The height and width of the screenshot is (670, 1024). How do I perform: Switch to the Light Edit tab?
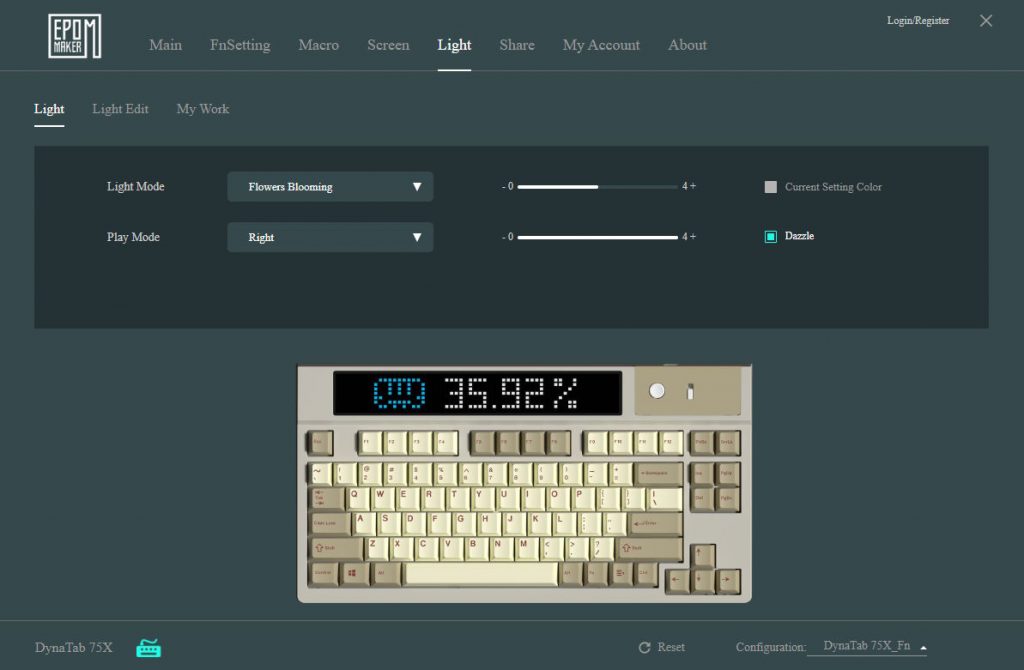click(x=120, y=109)
